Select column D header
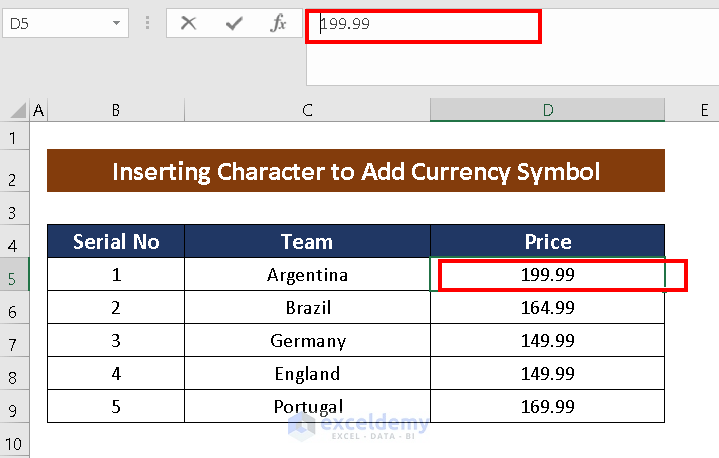The image size is (719, 458). pyautogui.click(x=548, y=110)
